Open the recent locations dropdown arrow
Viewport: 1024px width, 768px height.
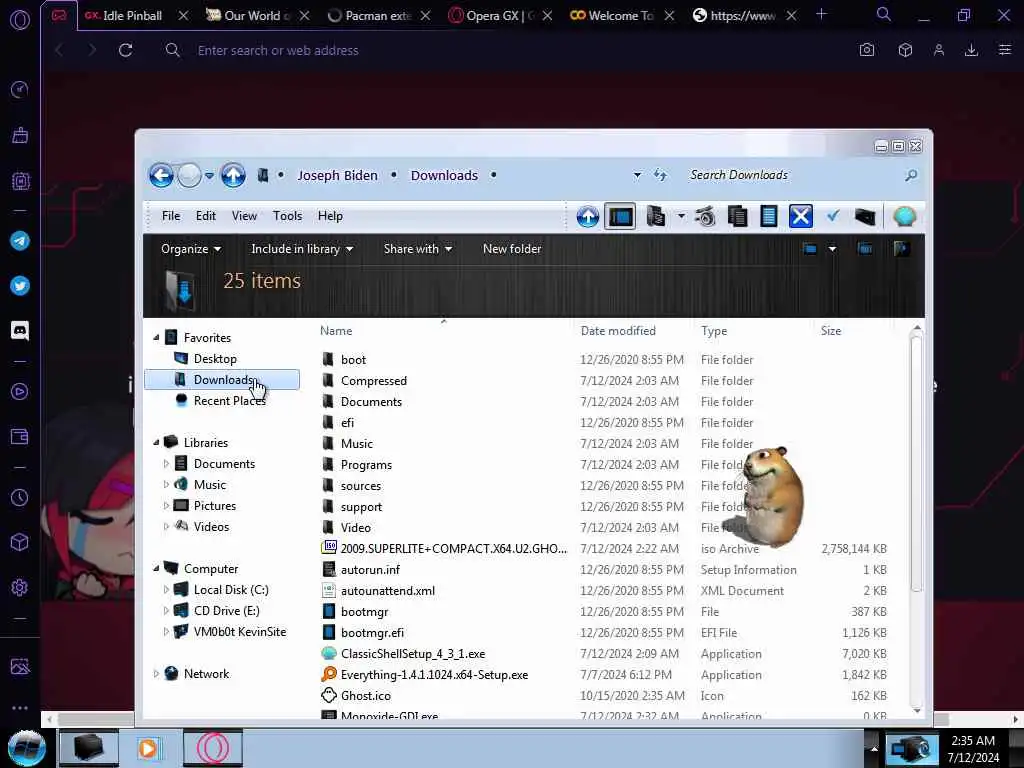coord(209,176)
